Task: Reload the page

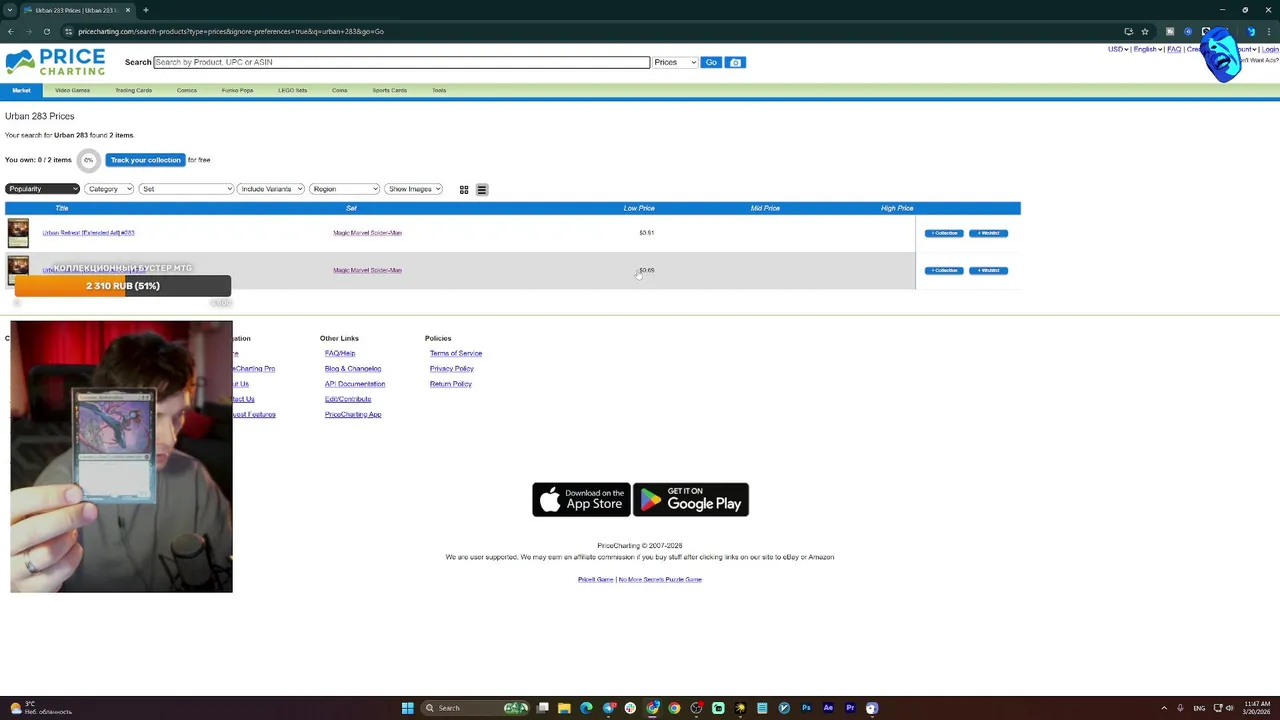Action: [x=46, y=31]
